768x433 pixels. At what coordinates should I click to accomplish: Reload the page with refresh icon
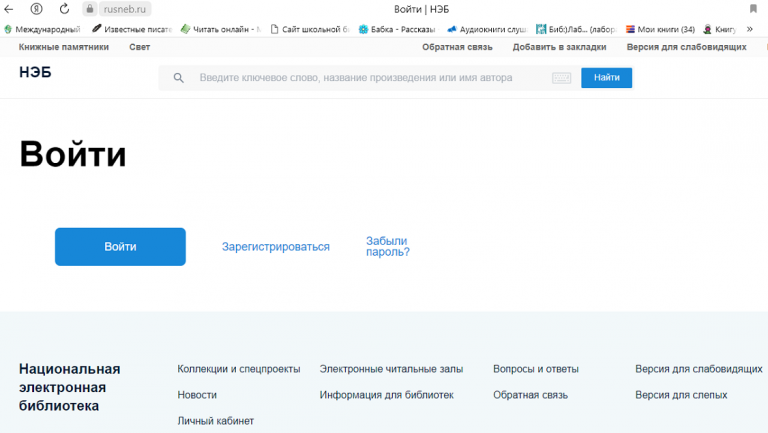[65, 9]
